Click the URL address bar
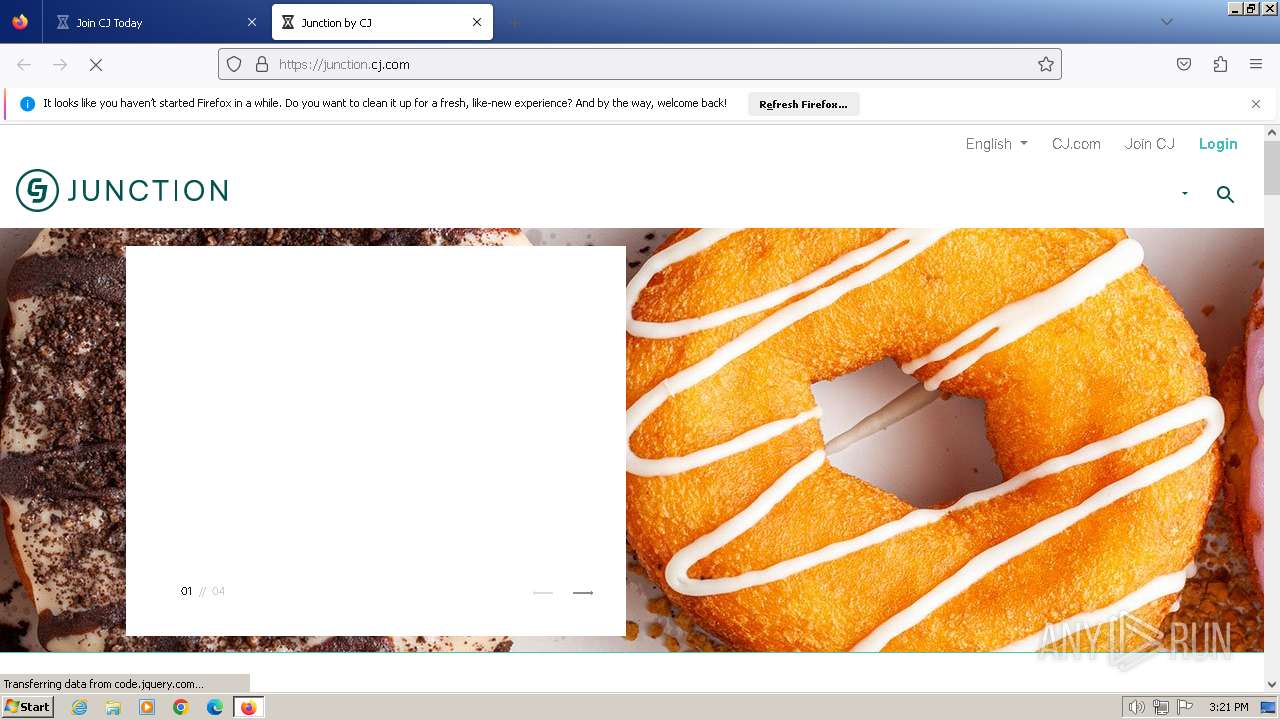Screen dimensions: 1280x720 coord(640,64)
